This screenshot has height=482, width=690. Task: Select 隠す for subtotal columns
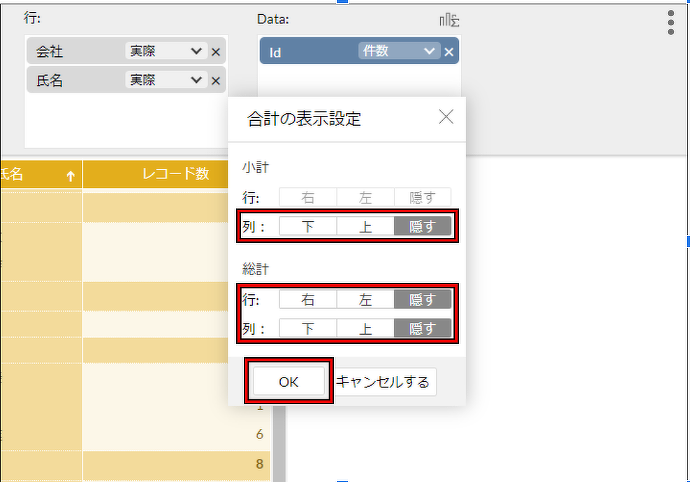point(423,227)
